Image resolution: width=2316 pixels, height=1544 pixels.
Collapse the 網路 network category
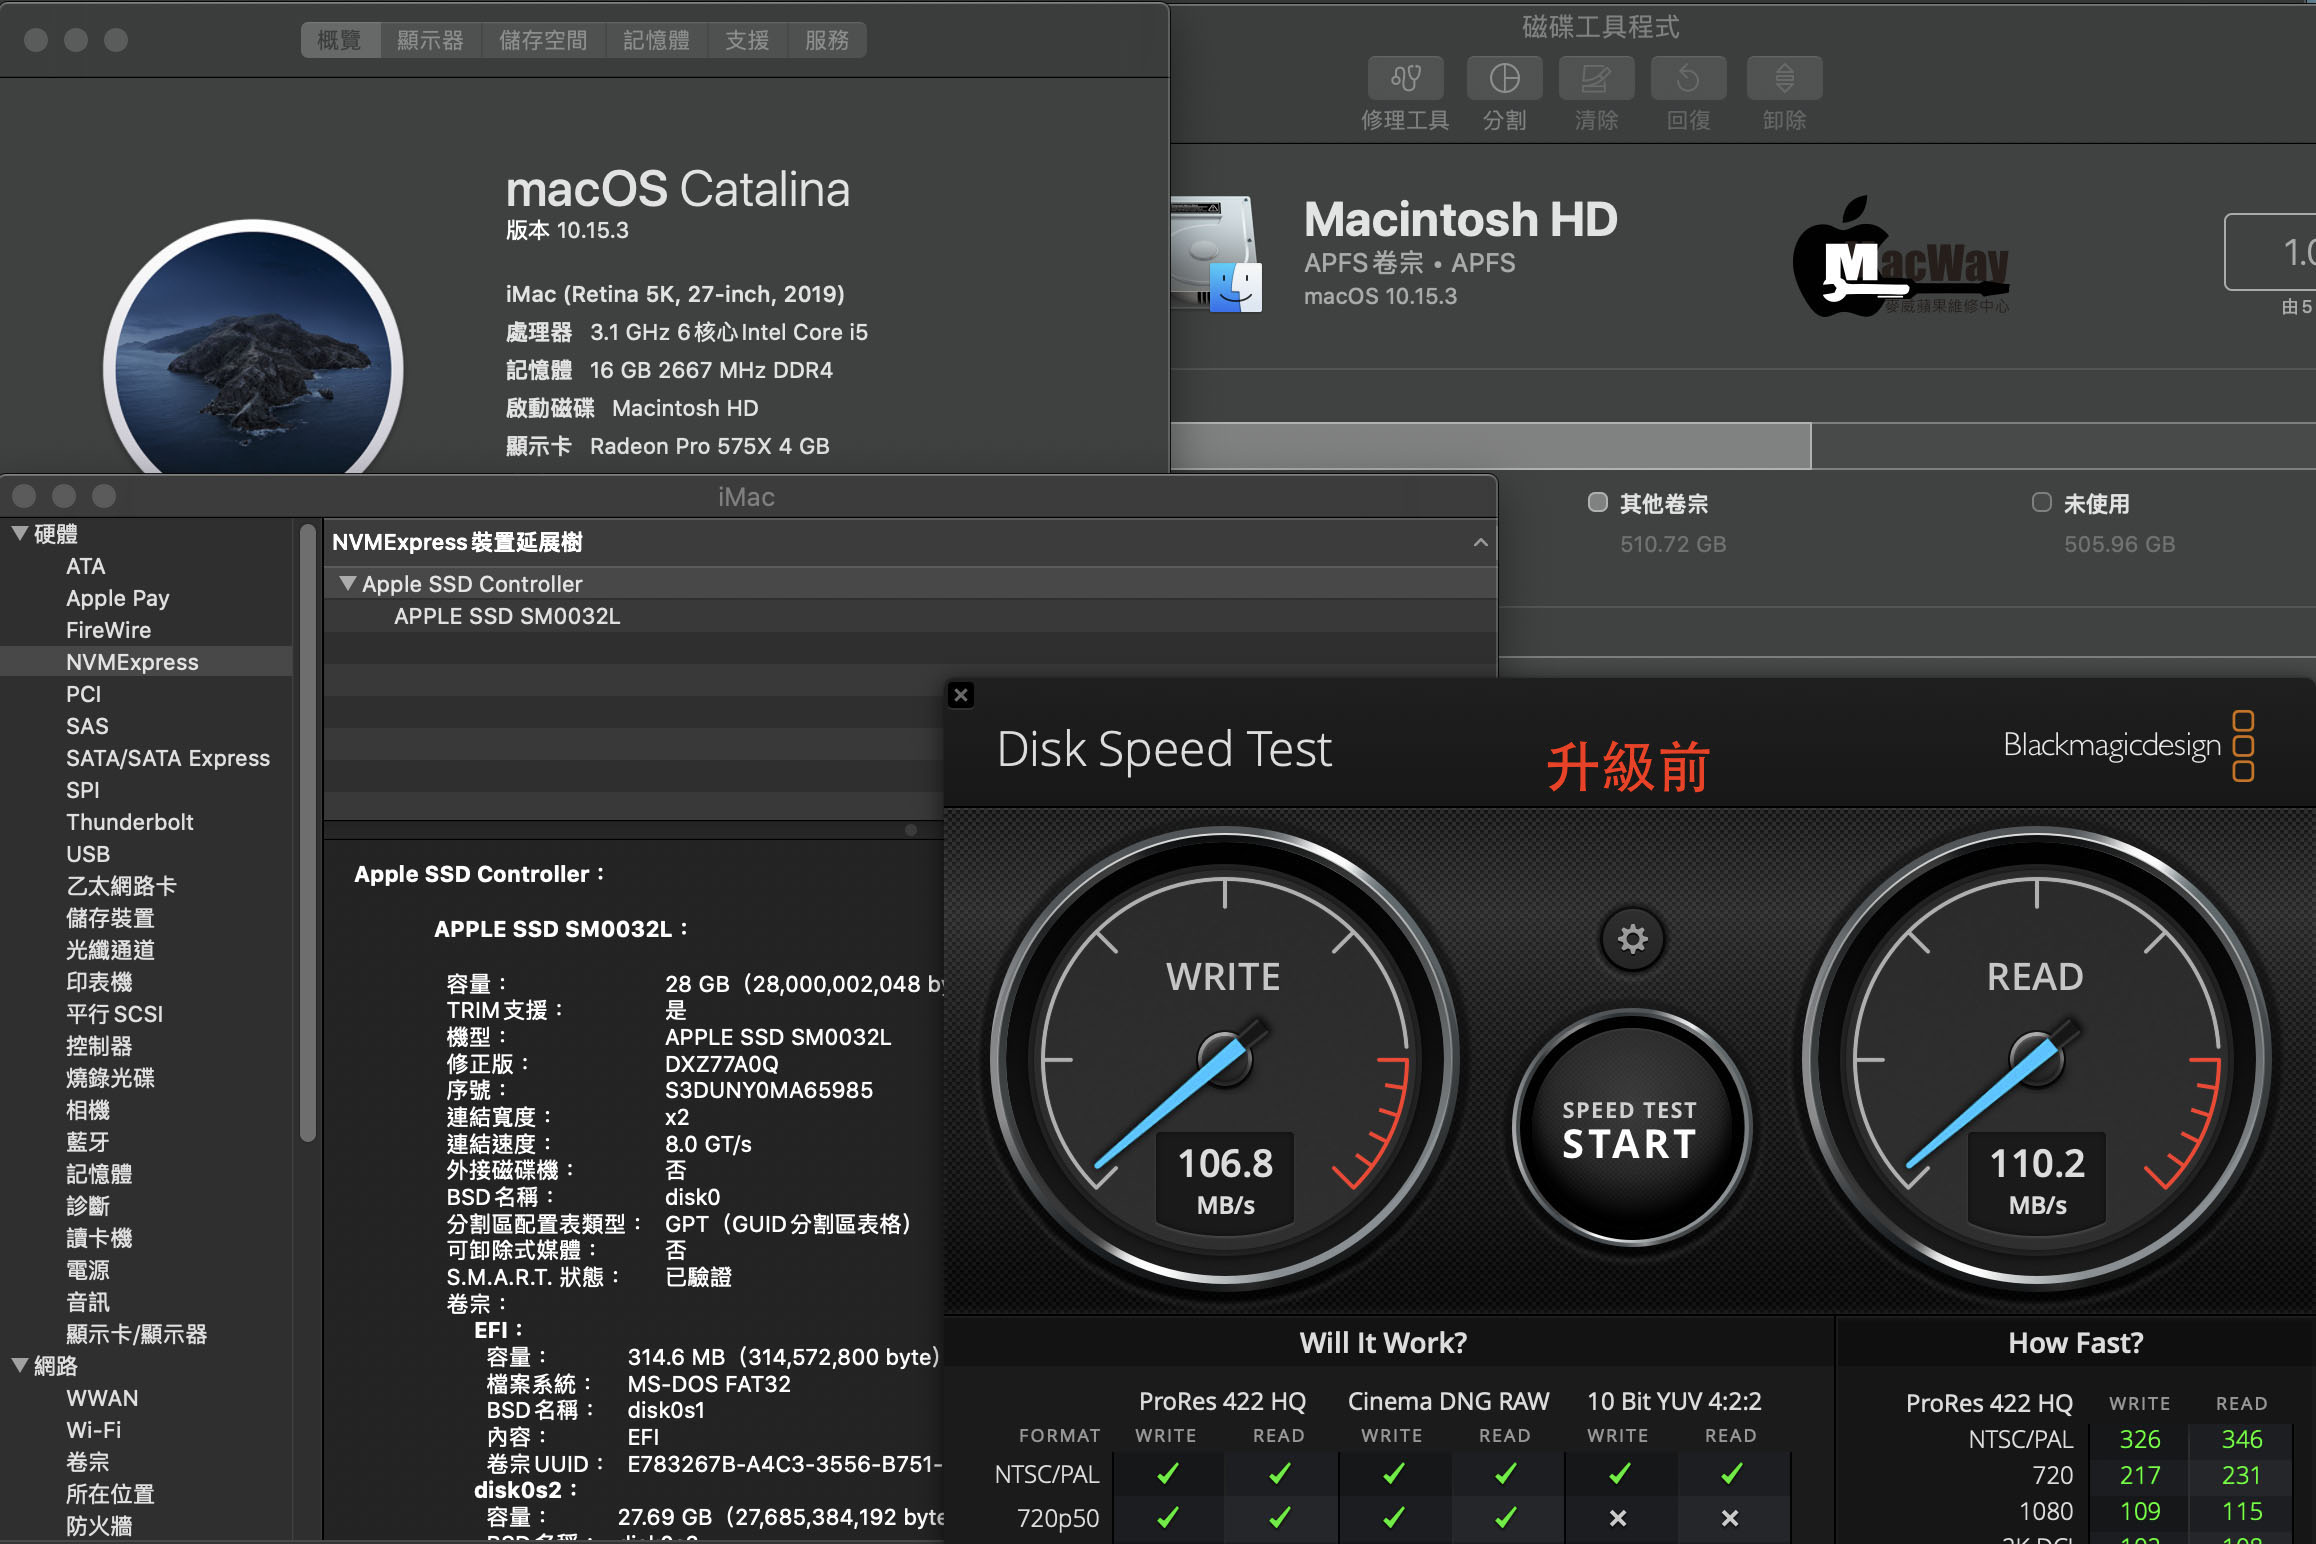pos(19,1366)
